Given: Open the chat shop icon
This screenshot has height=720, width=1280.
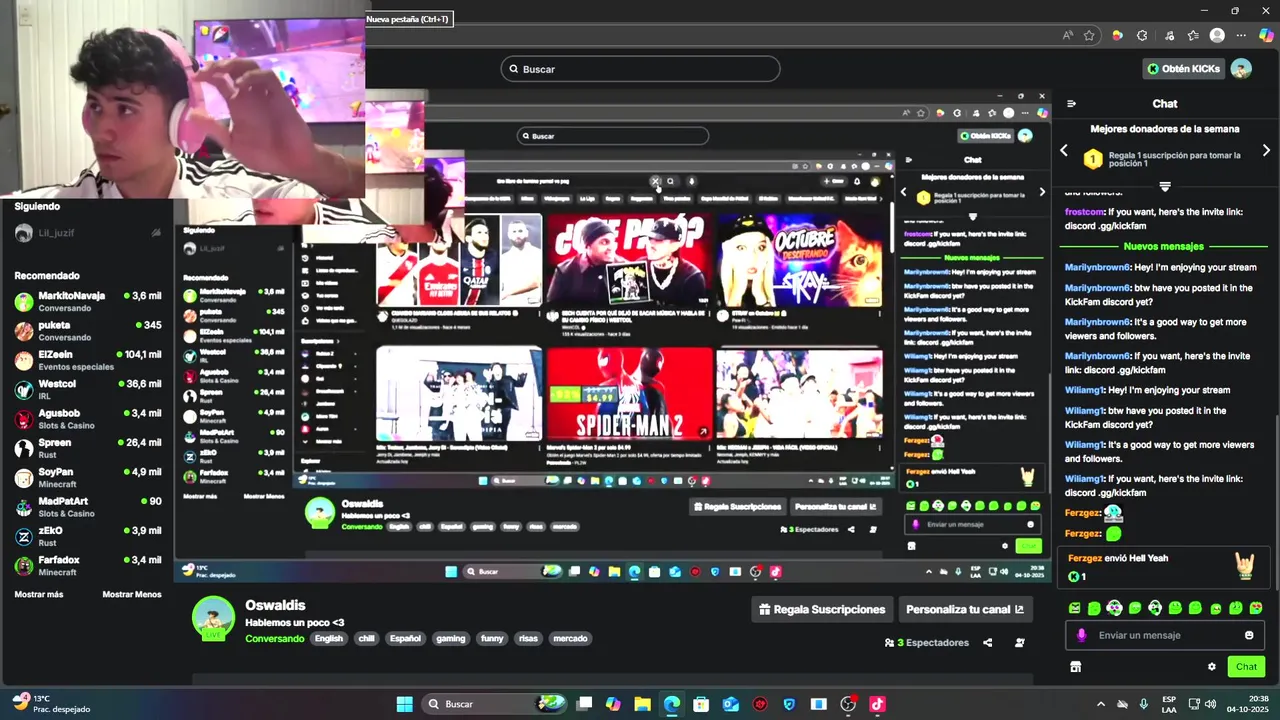Looking at the screenshot, I should 1075,667.
